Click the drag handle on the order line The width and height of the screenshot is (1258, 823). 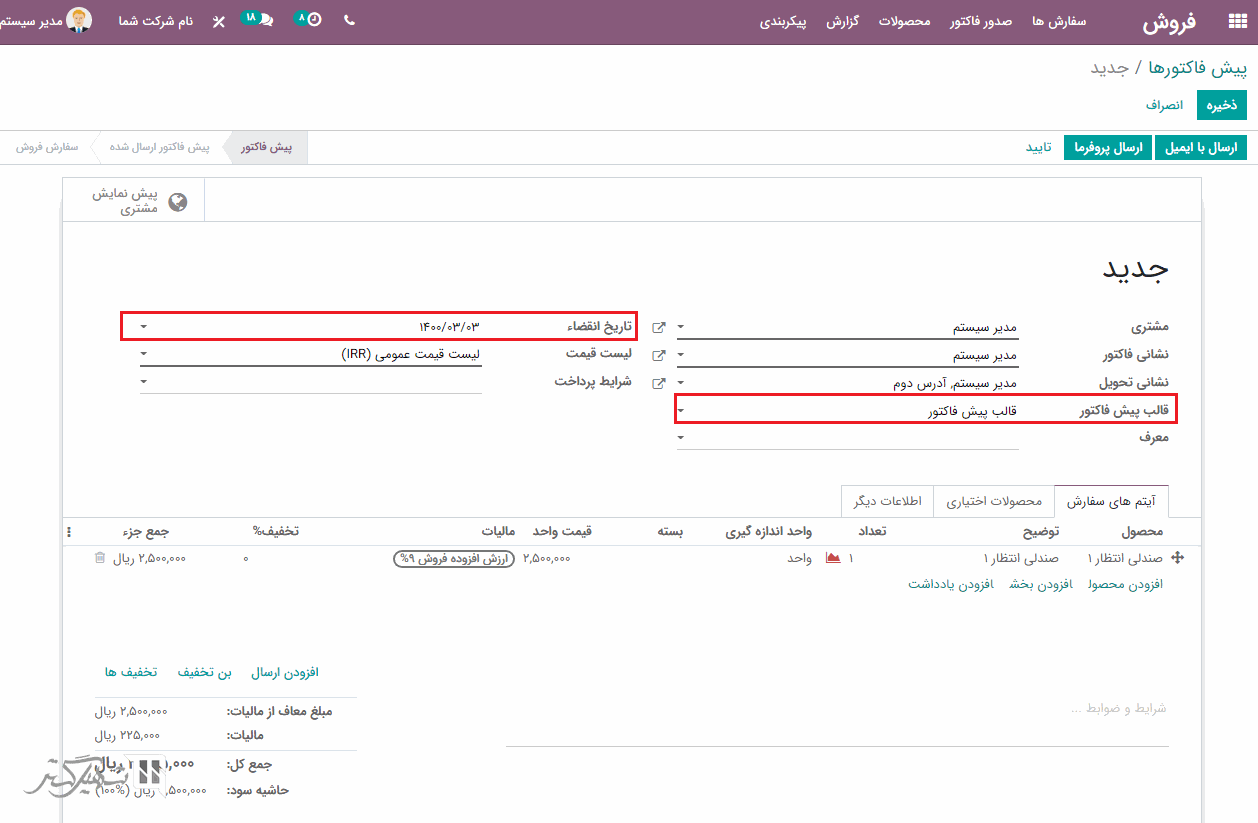1177,558
